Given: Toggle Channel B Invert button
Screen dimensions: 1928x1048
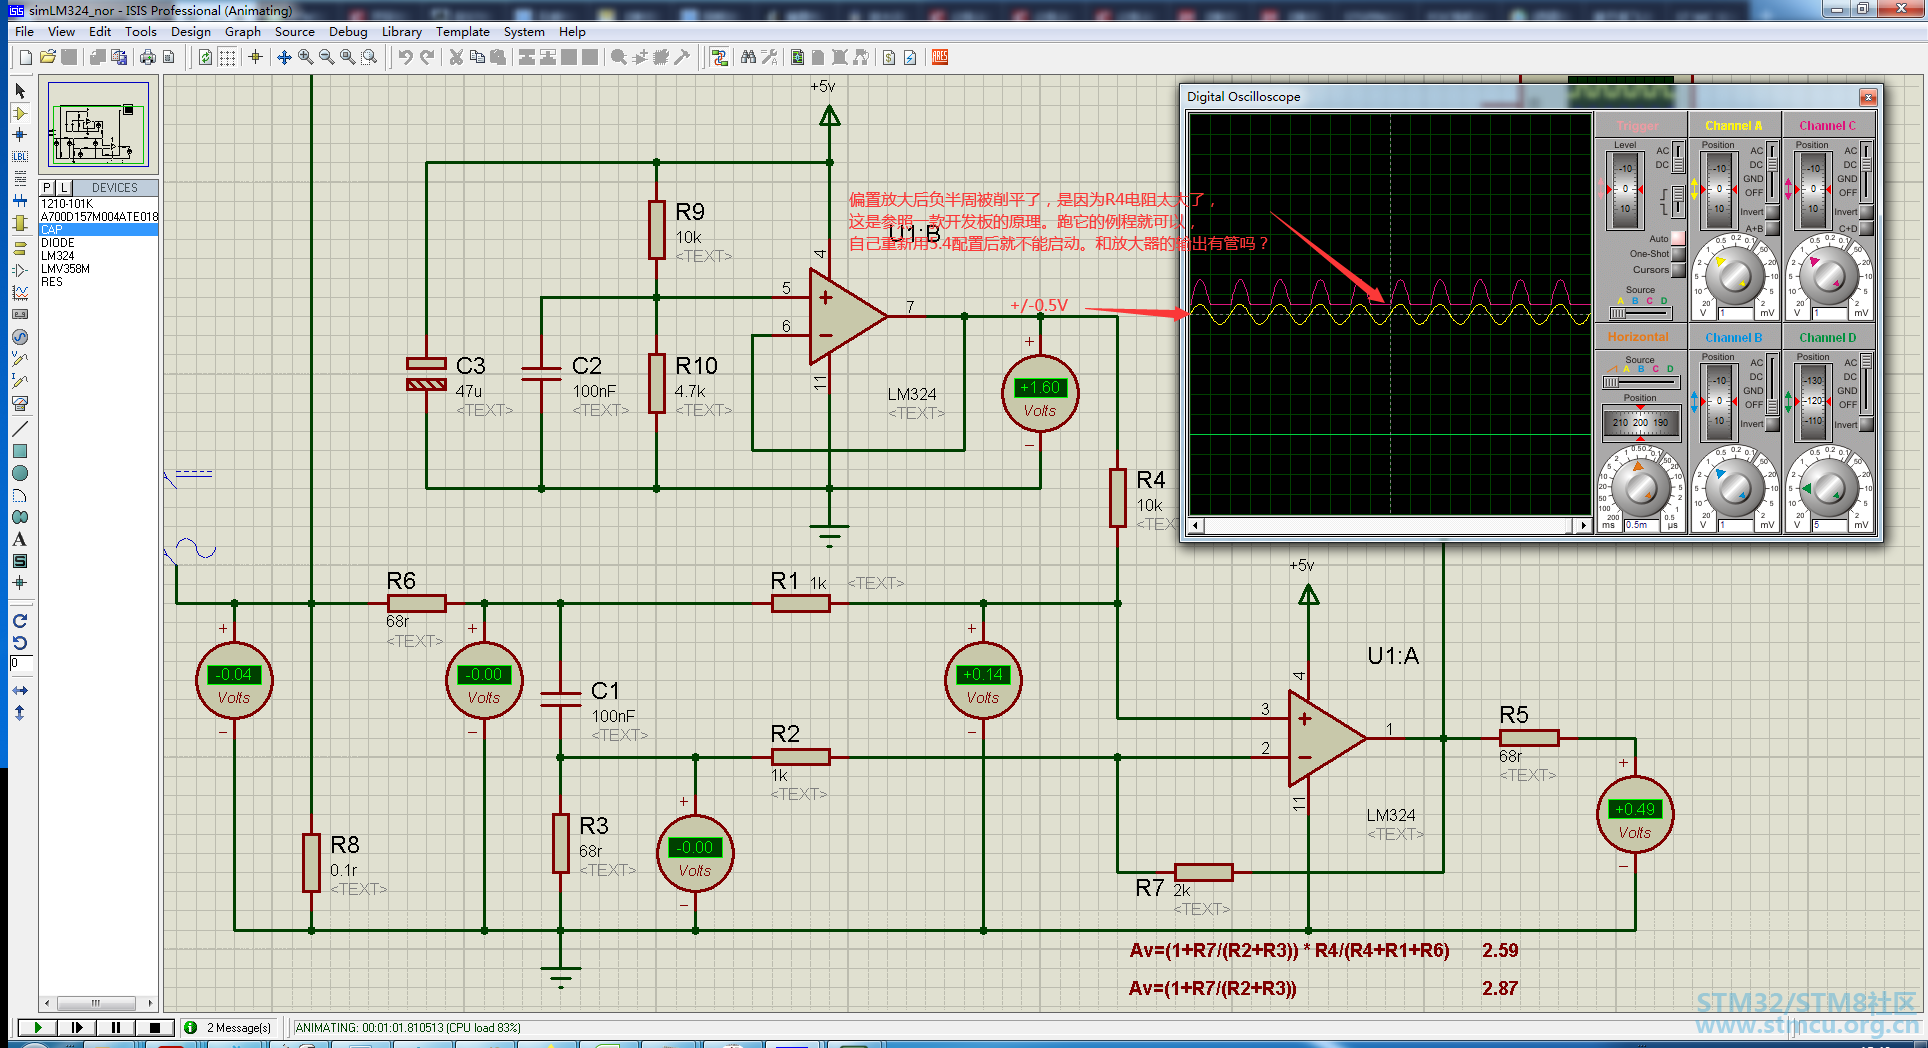Looking at the screenshot, I should click(x=1772, y=424).
